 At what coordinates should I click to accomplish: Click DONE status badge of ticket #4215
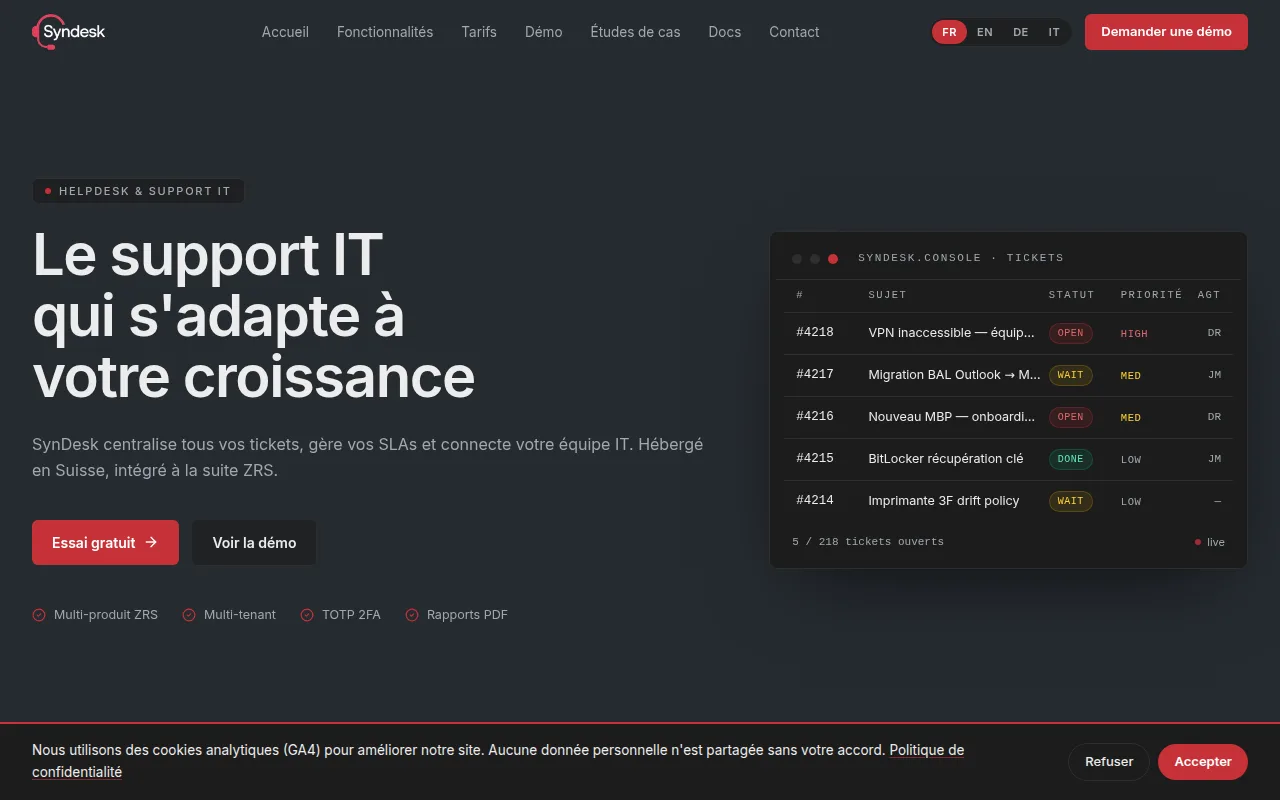tap(1071, 459)
